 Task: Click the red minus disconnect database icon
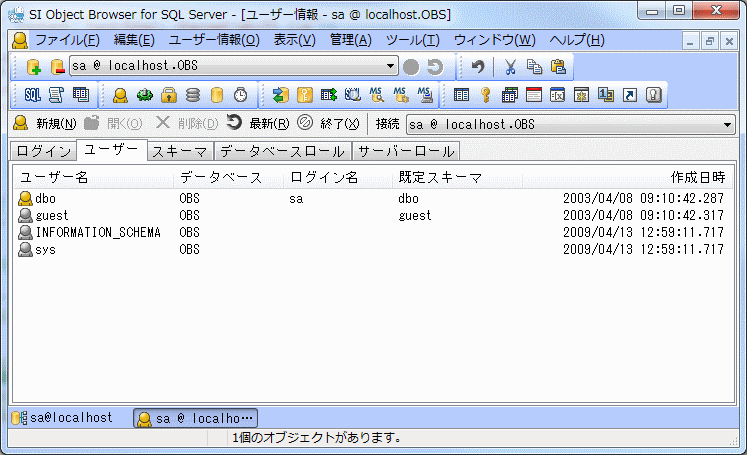[57, 67]
